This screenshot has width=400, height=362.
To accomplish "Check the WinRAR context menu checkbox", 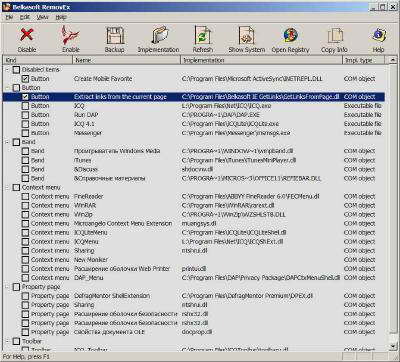I will [25, 205].
